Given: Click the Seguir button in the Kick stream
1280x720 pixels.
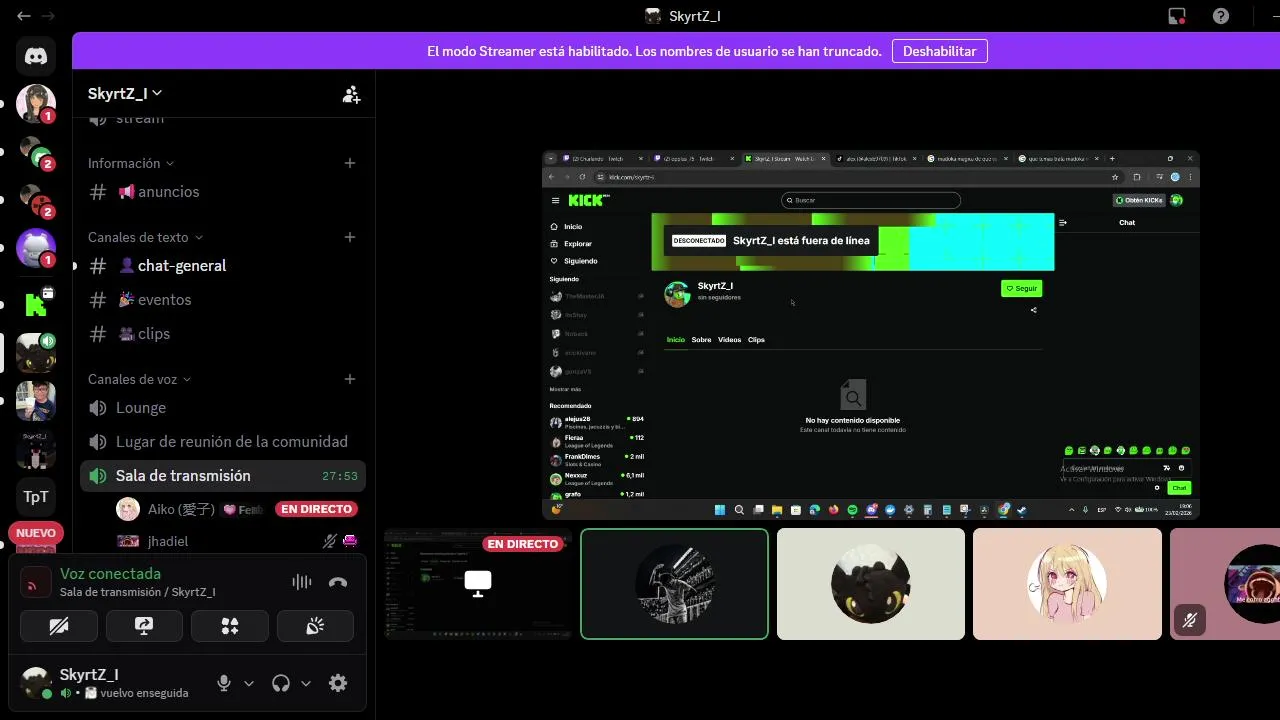Looking at the screenshot, I should coord(1021,288).
